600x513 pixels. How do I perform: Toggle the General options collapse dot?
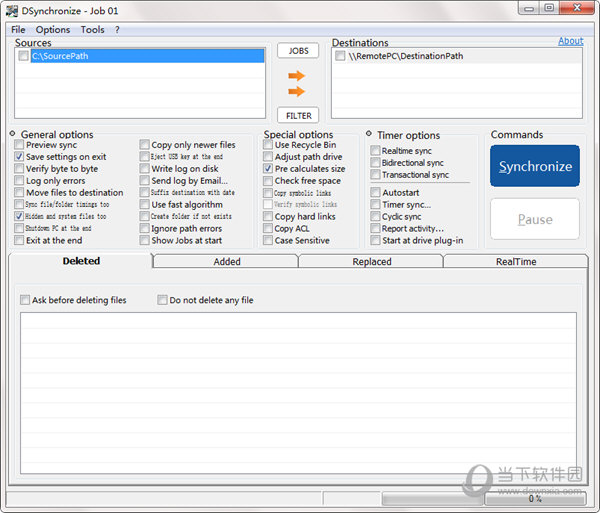coord(13,133)
